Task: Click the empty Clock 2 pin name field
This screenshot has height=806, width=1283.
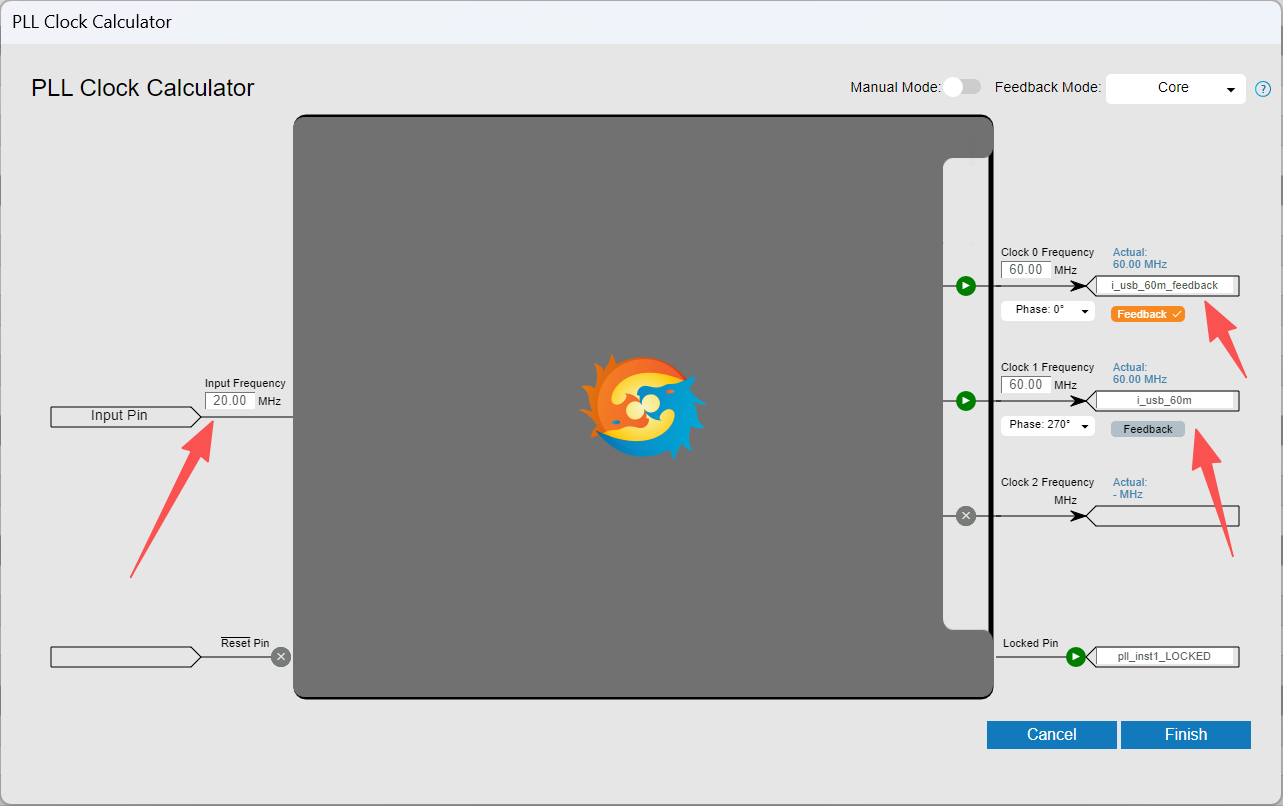Action: click(x=1163, y=516)
